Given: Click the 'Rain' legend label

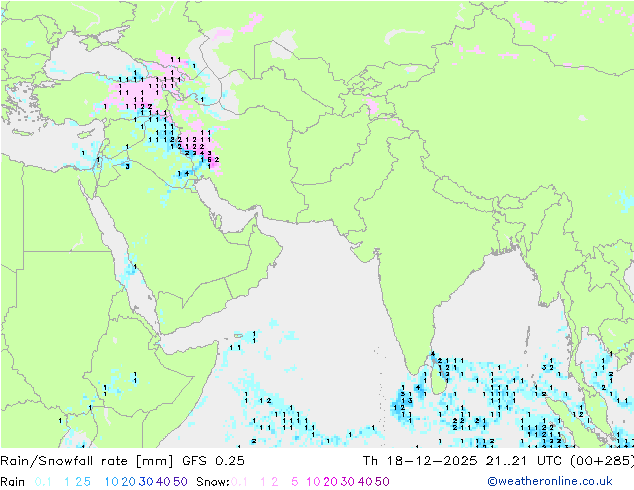Looking at the screenshot, I should pyautogui.click(x=13, y=482).
